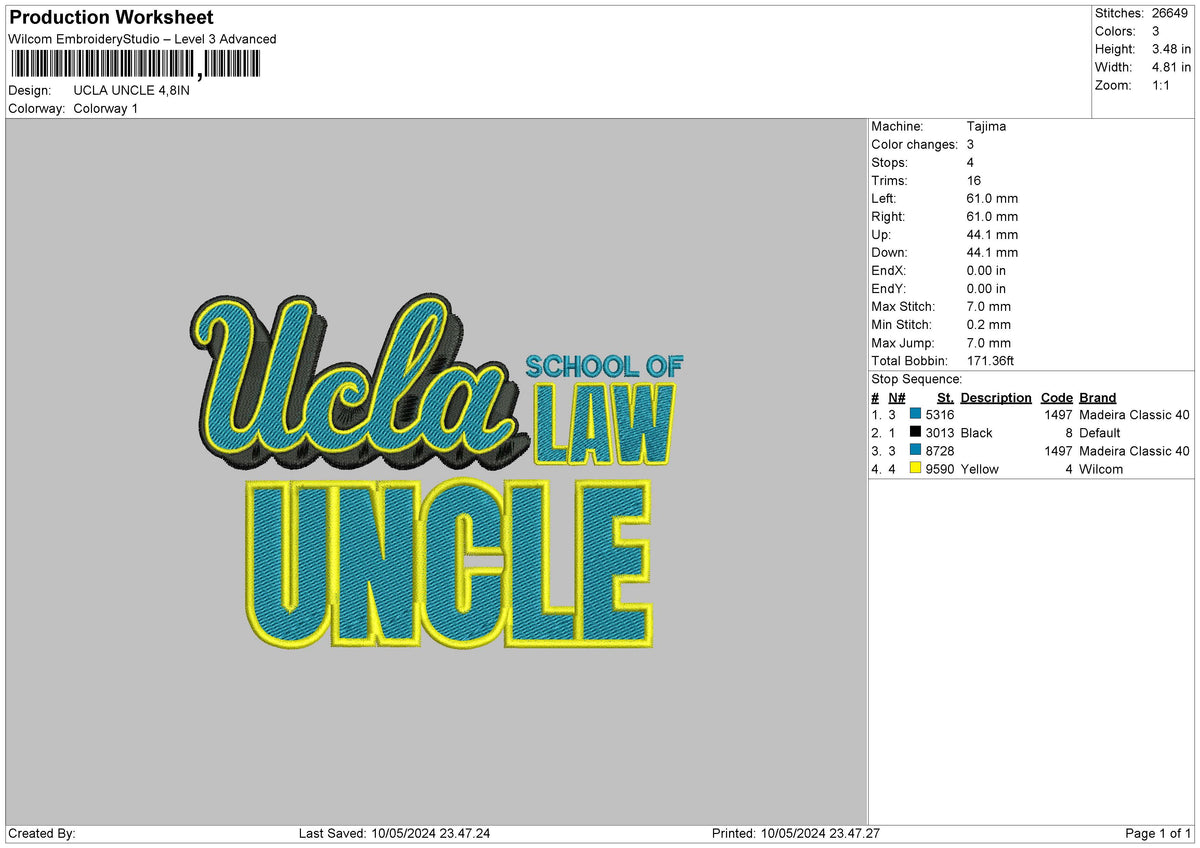1200x848 pixels.
Task: Select the Colorway 1 value
Action: click(x=106, y=108)
